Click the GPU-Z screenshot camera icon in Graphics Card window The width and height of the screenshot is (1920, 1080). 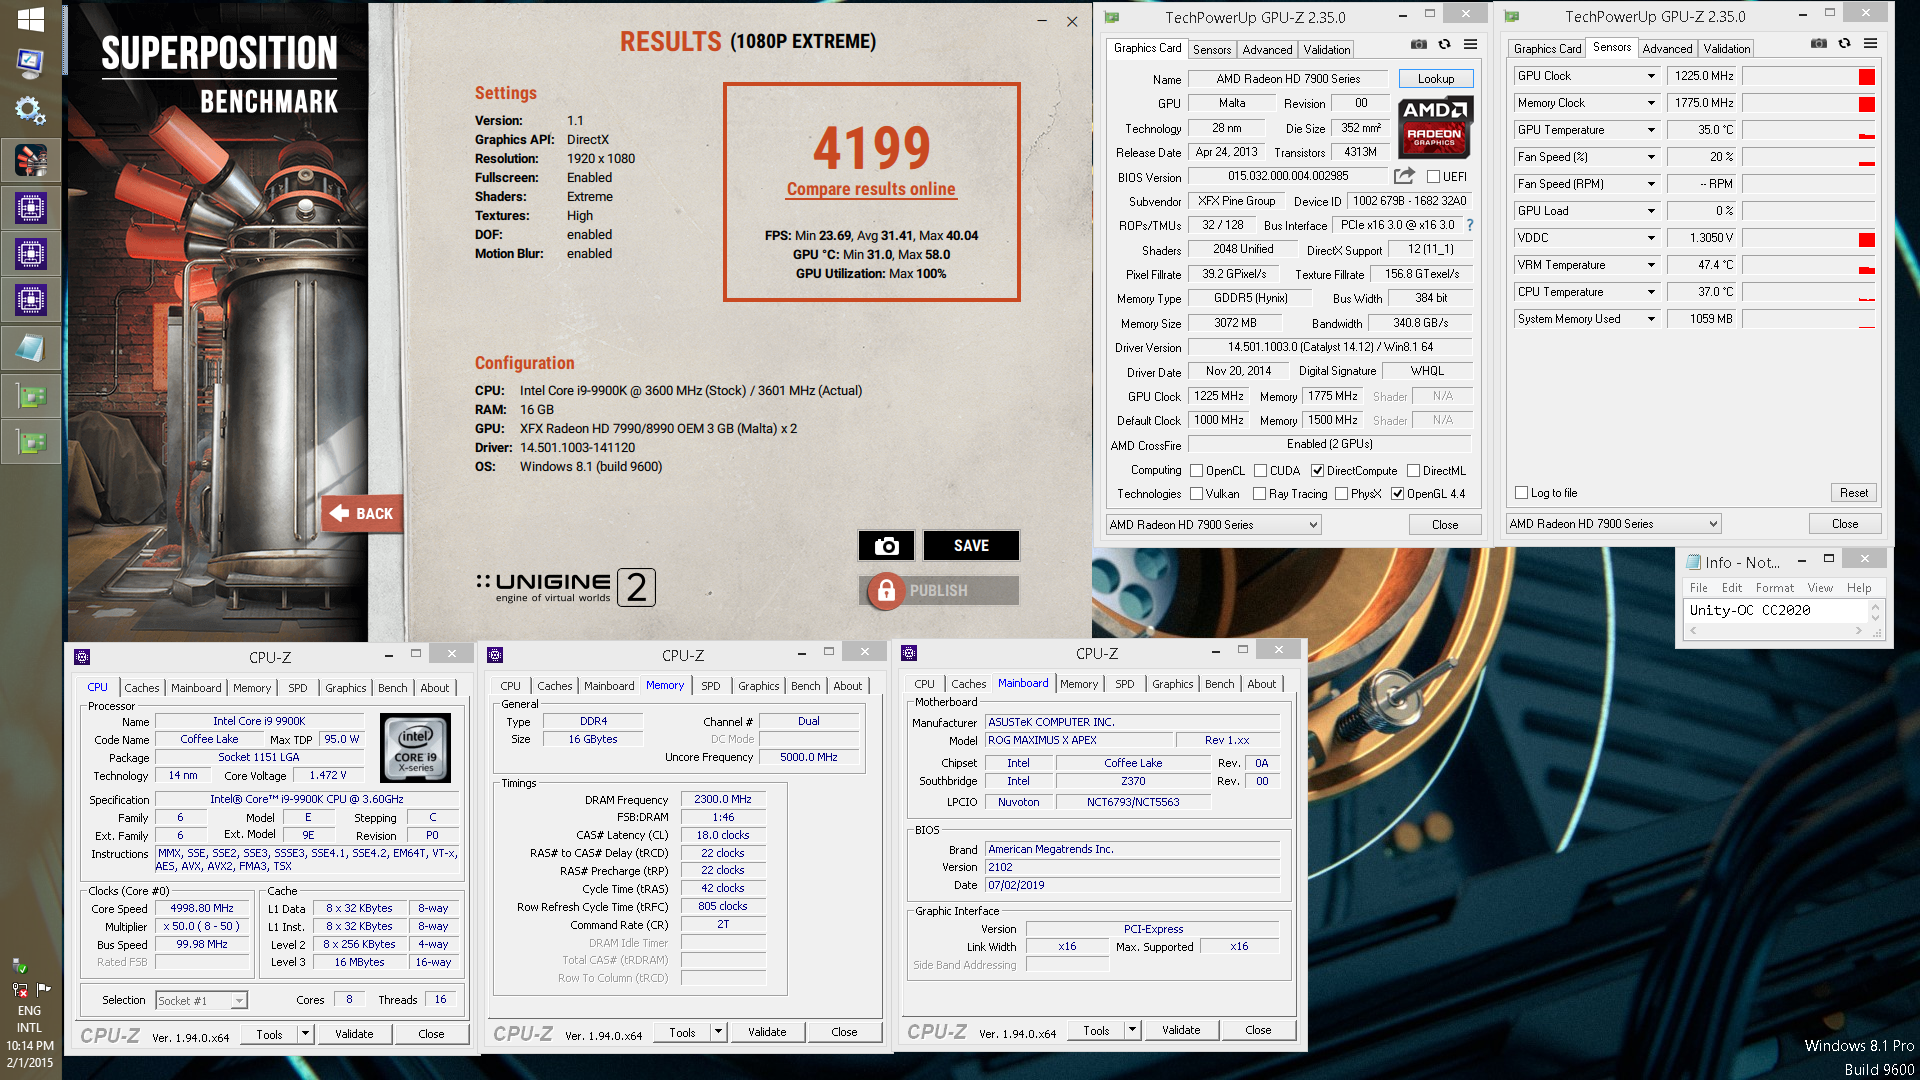pyautogui.click(x=1418, y=44)
